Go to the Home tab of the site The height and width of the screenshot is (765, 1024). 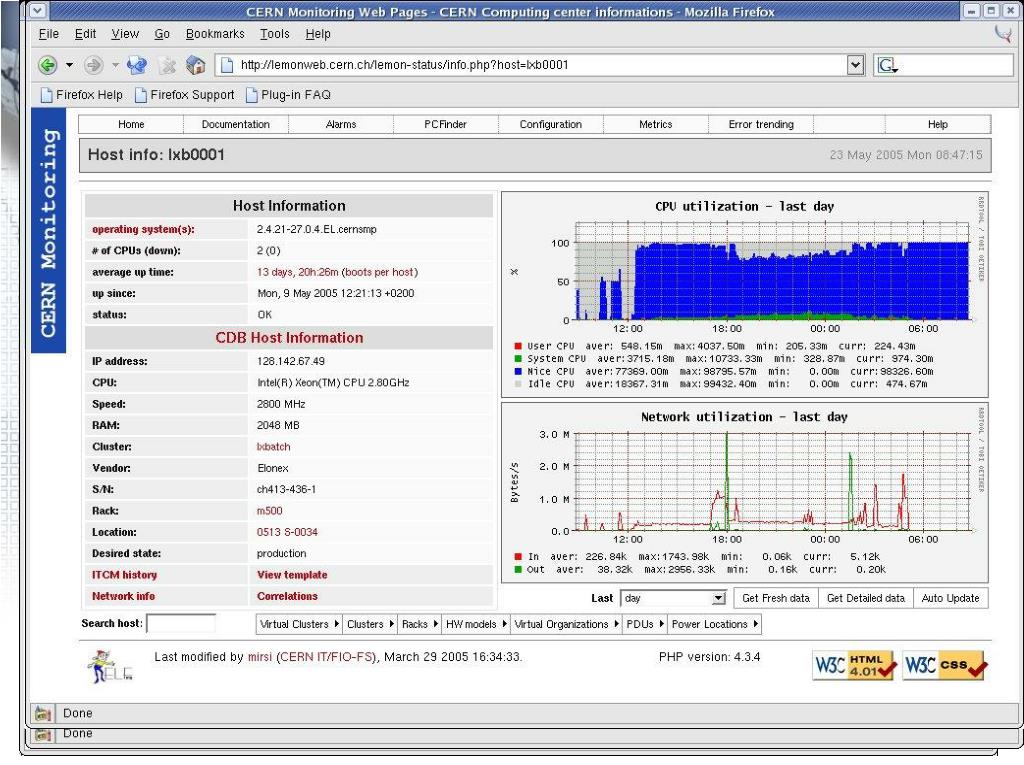[131, 124]
